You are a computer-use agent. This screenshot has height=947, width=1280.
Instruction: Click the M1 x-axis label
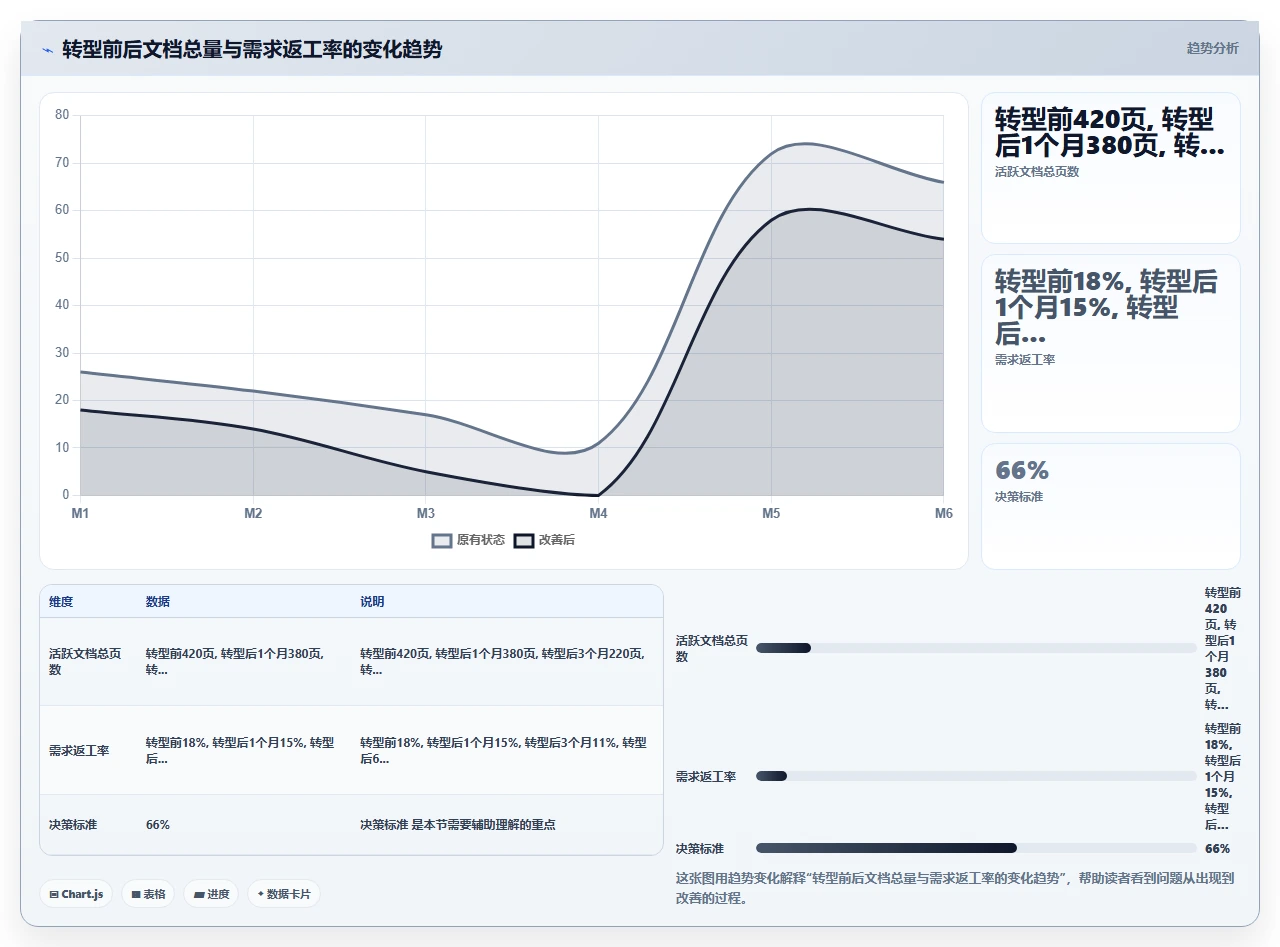80,513
